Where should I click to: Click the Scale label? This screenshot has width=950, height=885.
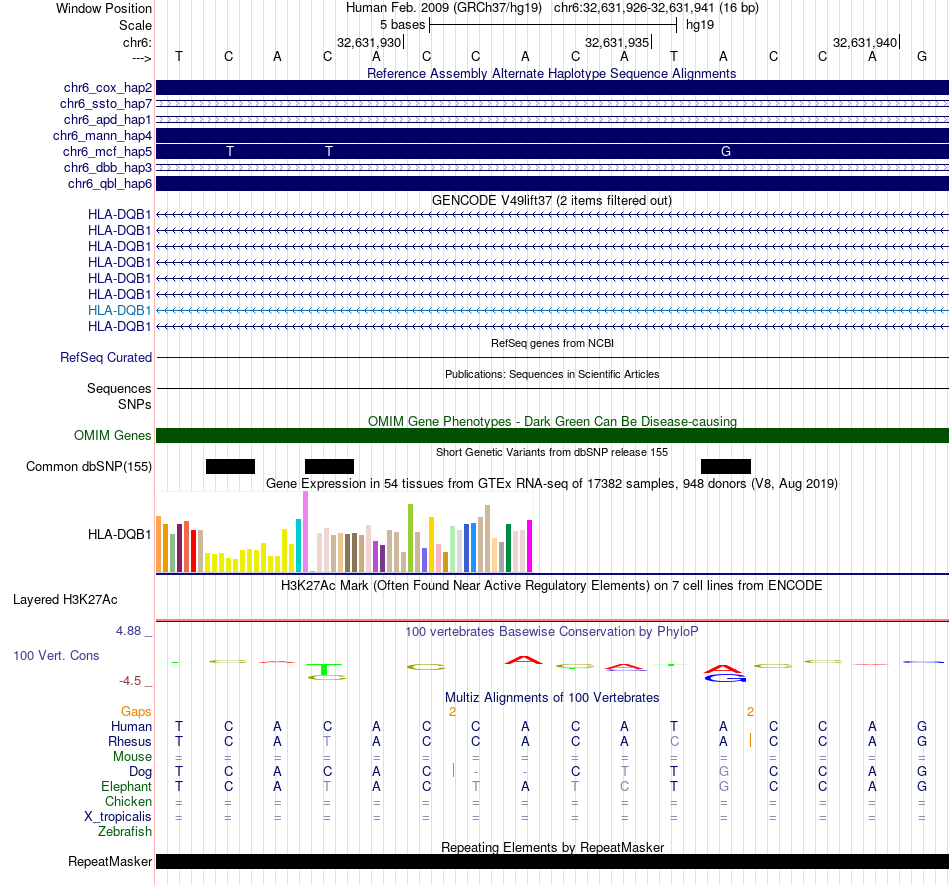[135, 25]
